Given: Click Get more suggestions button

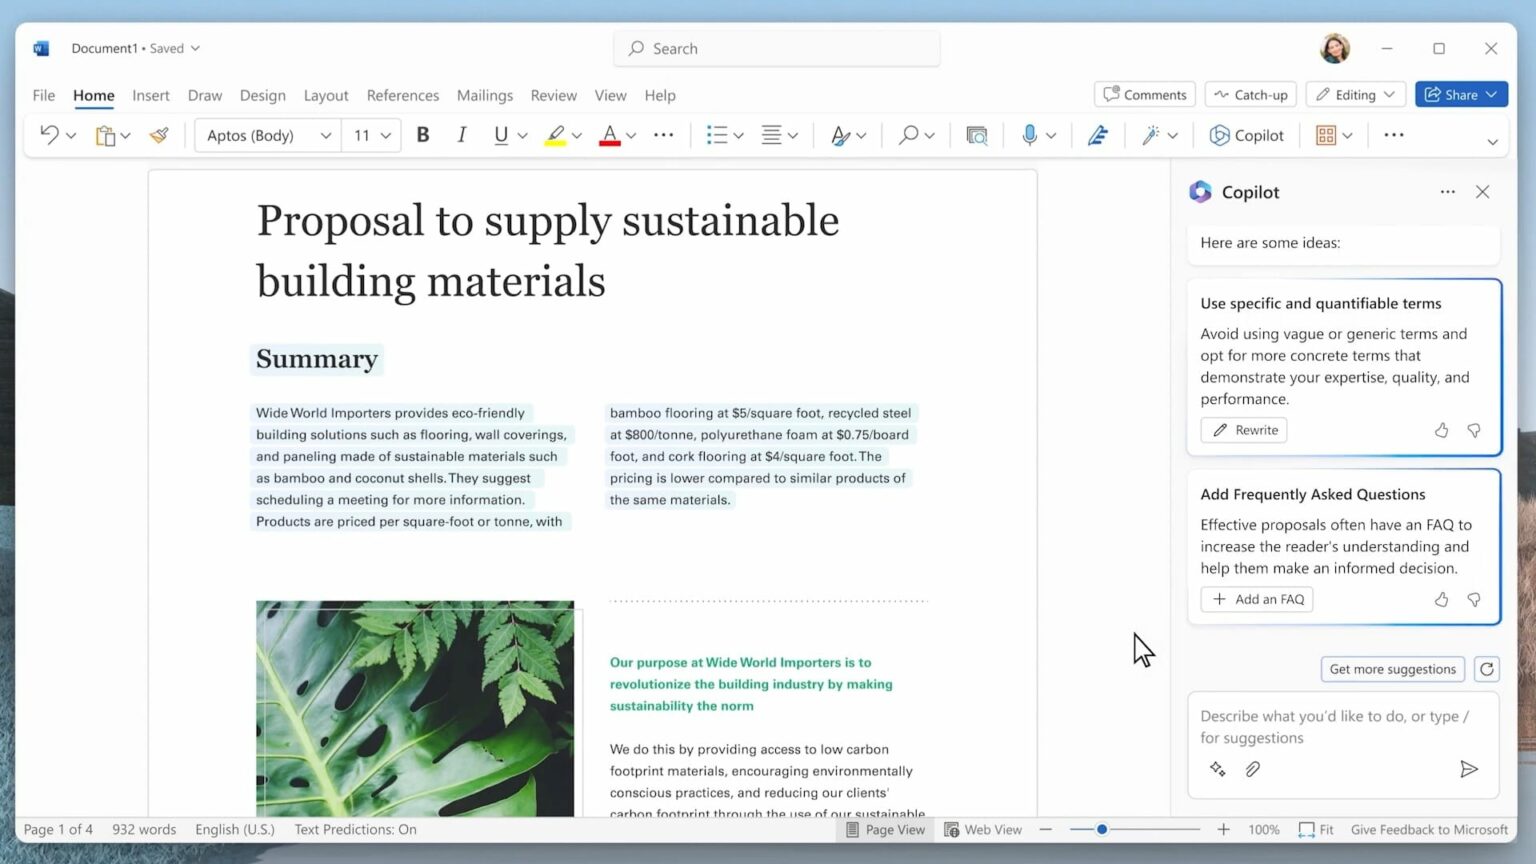Looking at the screenshot, I should (x=1392, y=669).
